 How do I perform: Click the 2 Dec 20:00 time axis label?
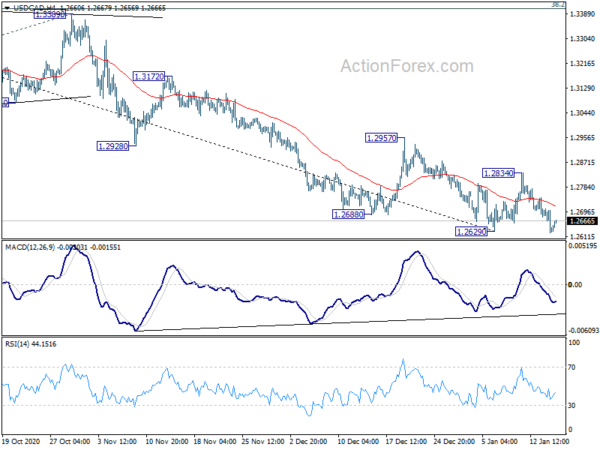(308, 441)
